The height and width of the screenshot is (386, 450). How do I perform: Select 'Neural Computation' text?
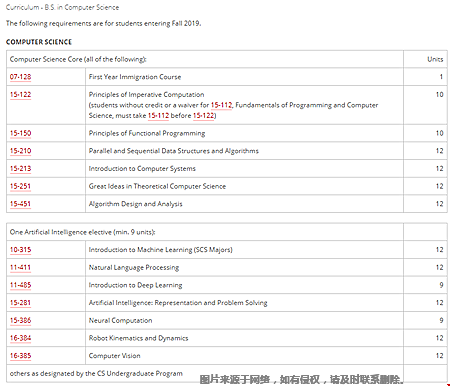[120, 320]
